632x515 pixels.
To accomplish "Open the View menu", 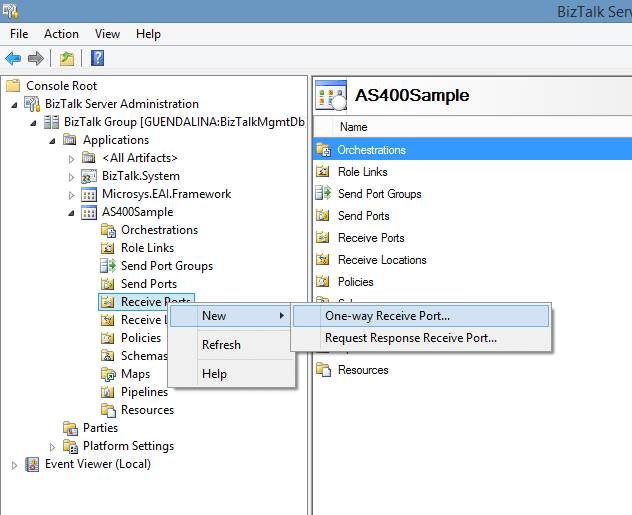I will point(107,34).
